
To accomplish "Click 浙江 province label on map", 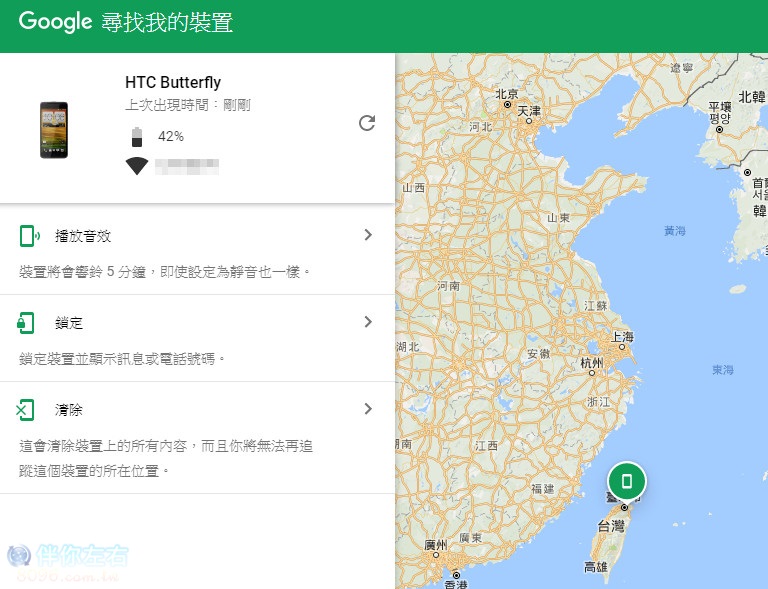I will pyautogui.click(x=599, y=402).
